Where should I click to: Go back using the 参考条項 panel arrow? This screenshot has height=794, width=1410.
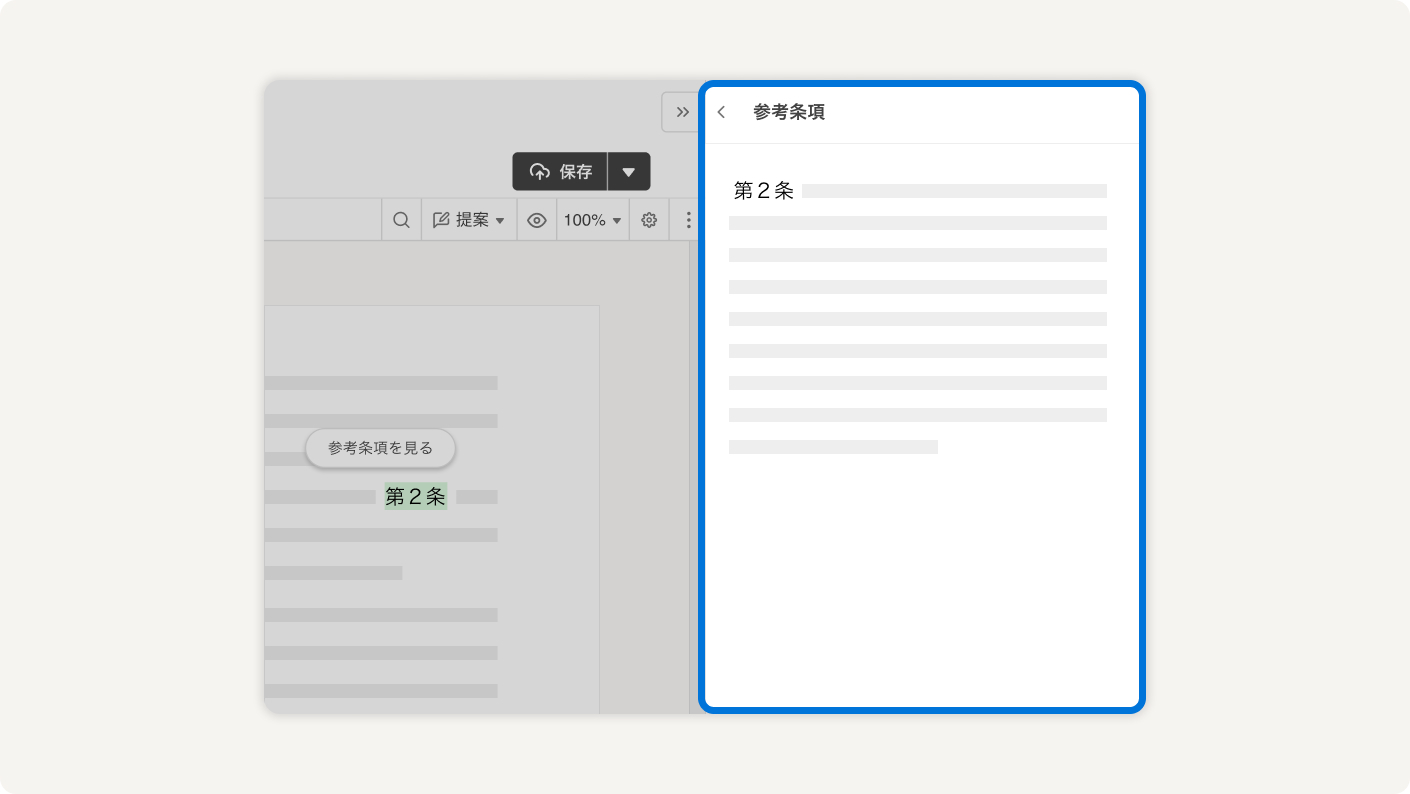click(721, 112)
